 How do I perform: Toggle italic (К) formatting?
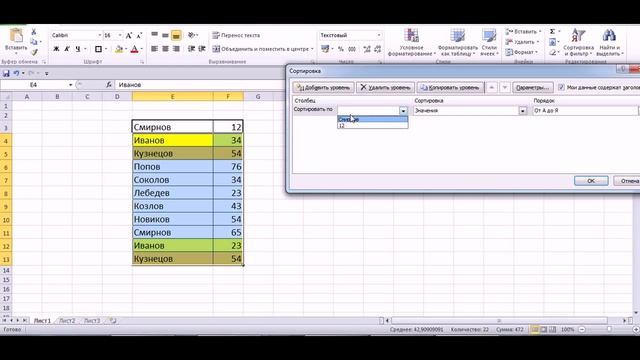[67, 49]
